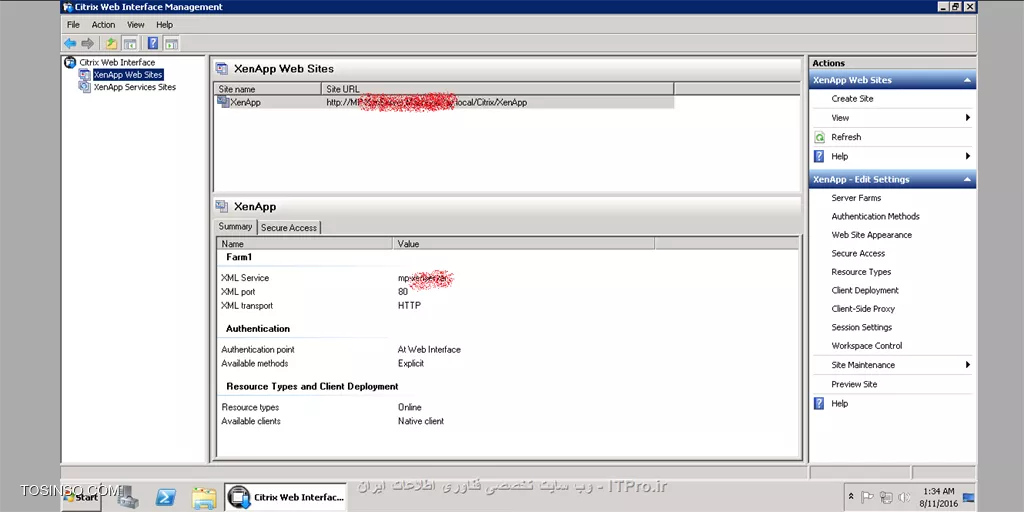Image resolution: width=1024 pixels, height=512 pixels.
Task: Select the 'Explicit' available methods value
Action: coord(411,364)
